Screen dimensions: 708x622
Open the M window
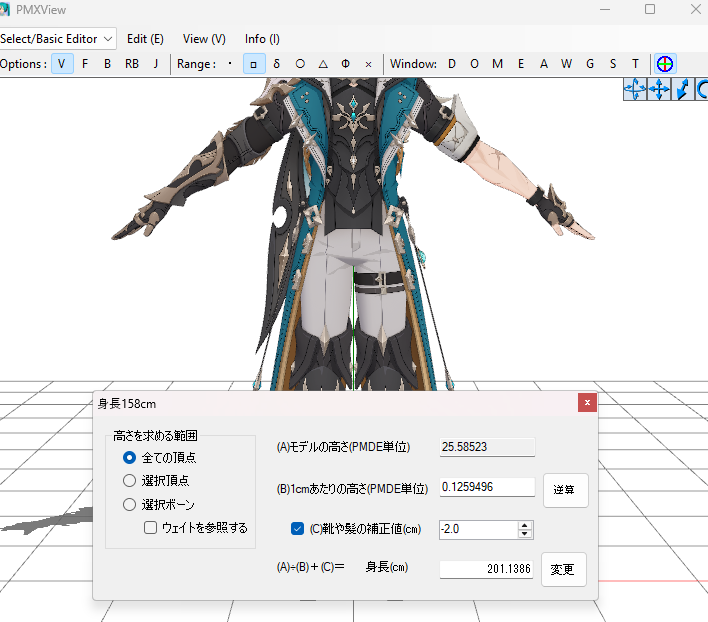point(498,64)
